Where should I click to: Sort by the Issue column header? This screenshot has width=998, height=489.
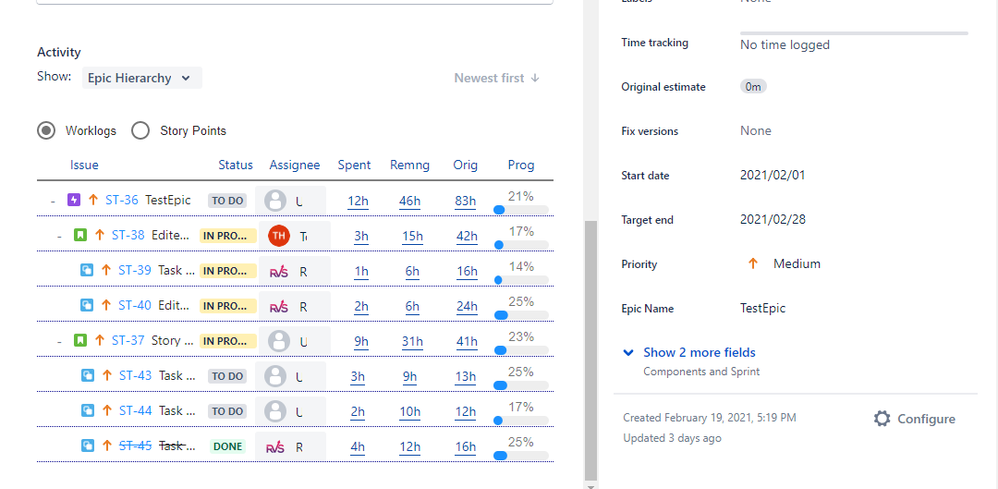coord(84,165)
